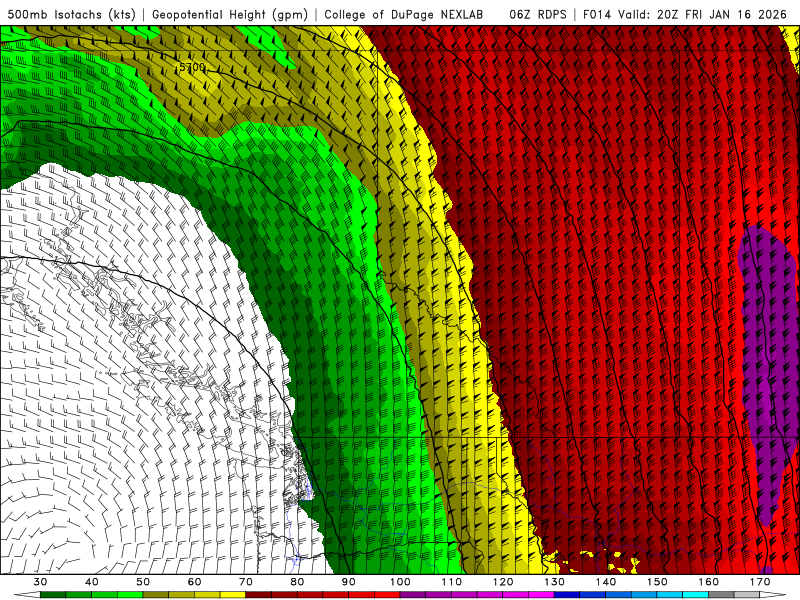The image size is (800, 600).
Task: Click the color bar label "70"
Action: [245, 582]
